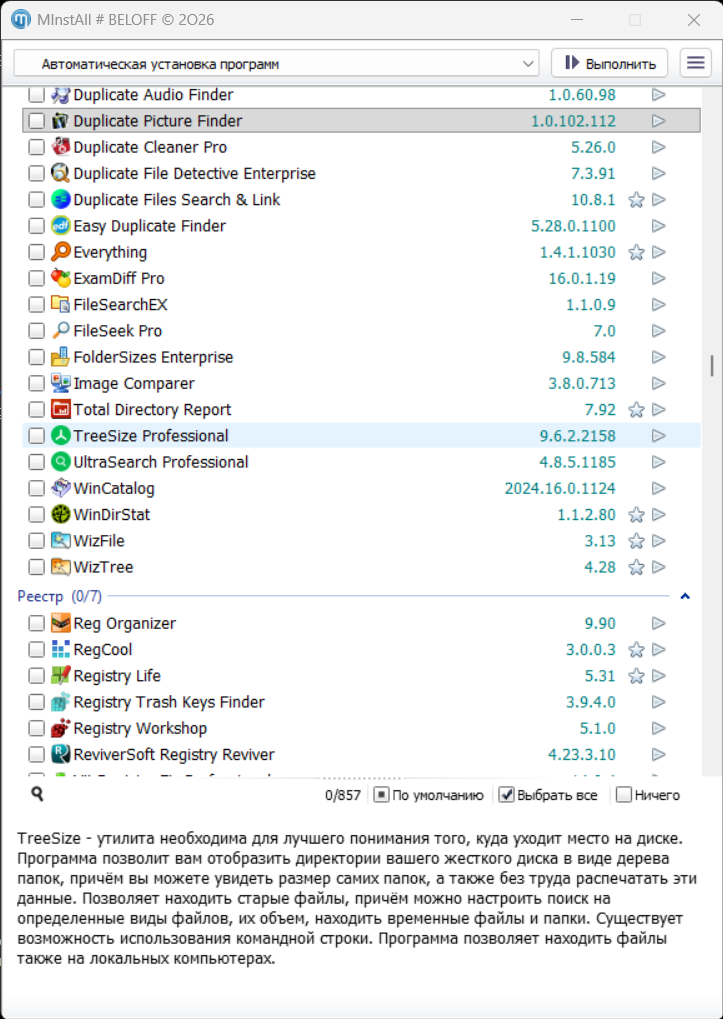Click the WinDirStat app icon

(61, 515)
